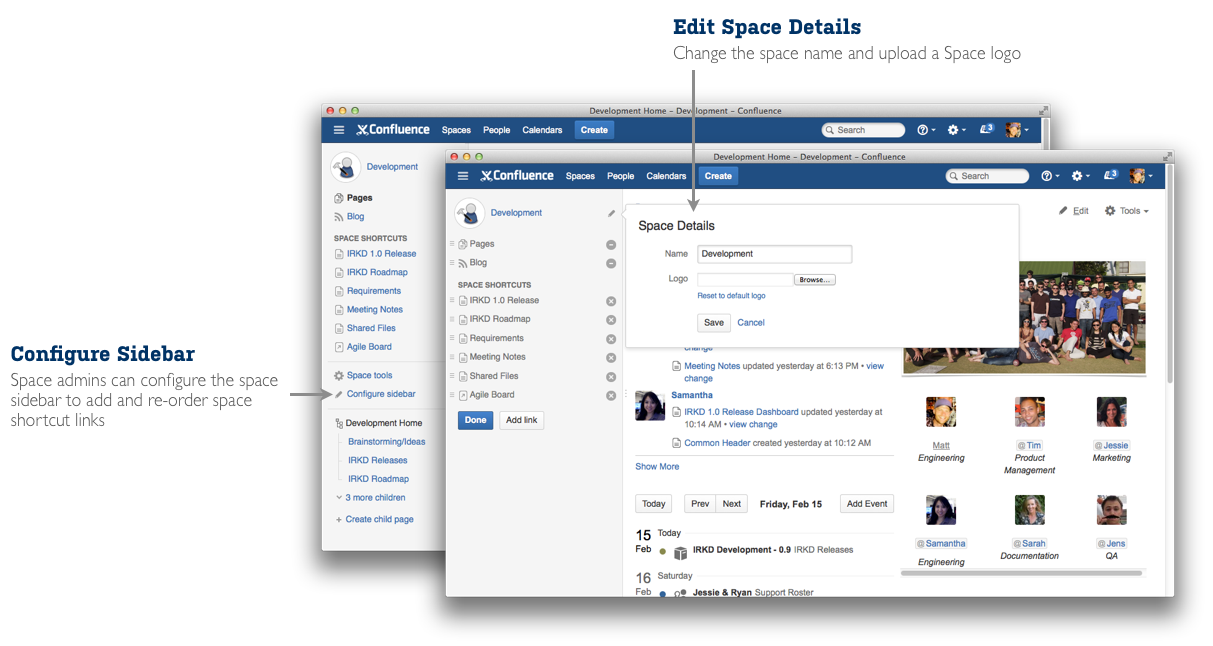The image size is (1213, 646).
Task: Click Create in the back window
Action: coord(594,130)
